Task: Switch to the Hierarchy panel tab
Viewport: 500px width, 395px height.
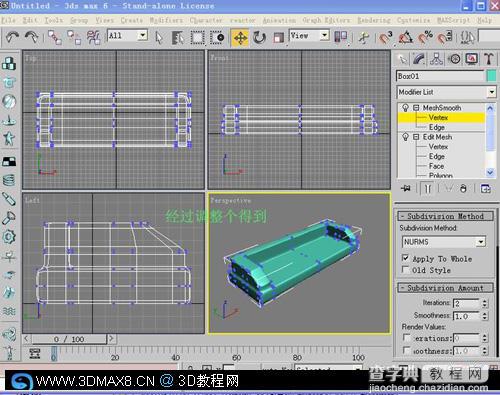Action: click(x=436, y=59)
